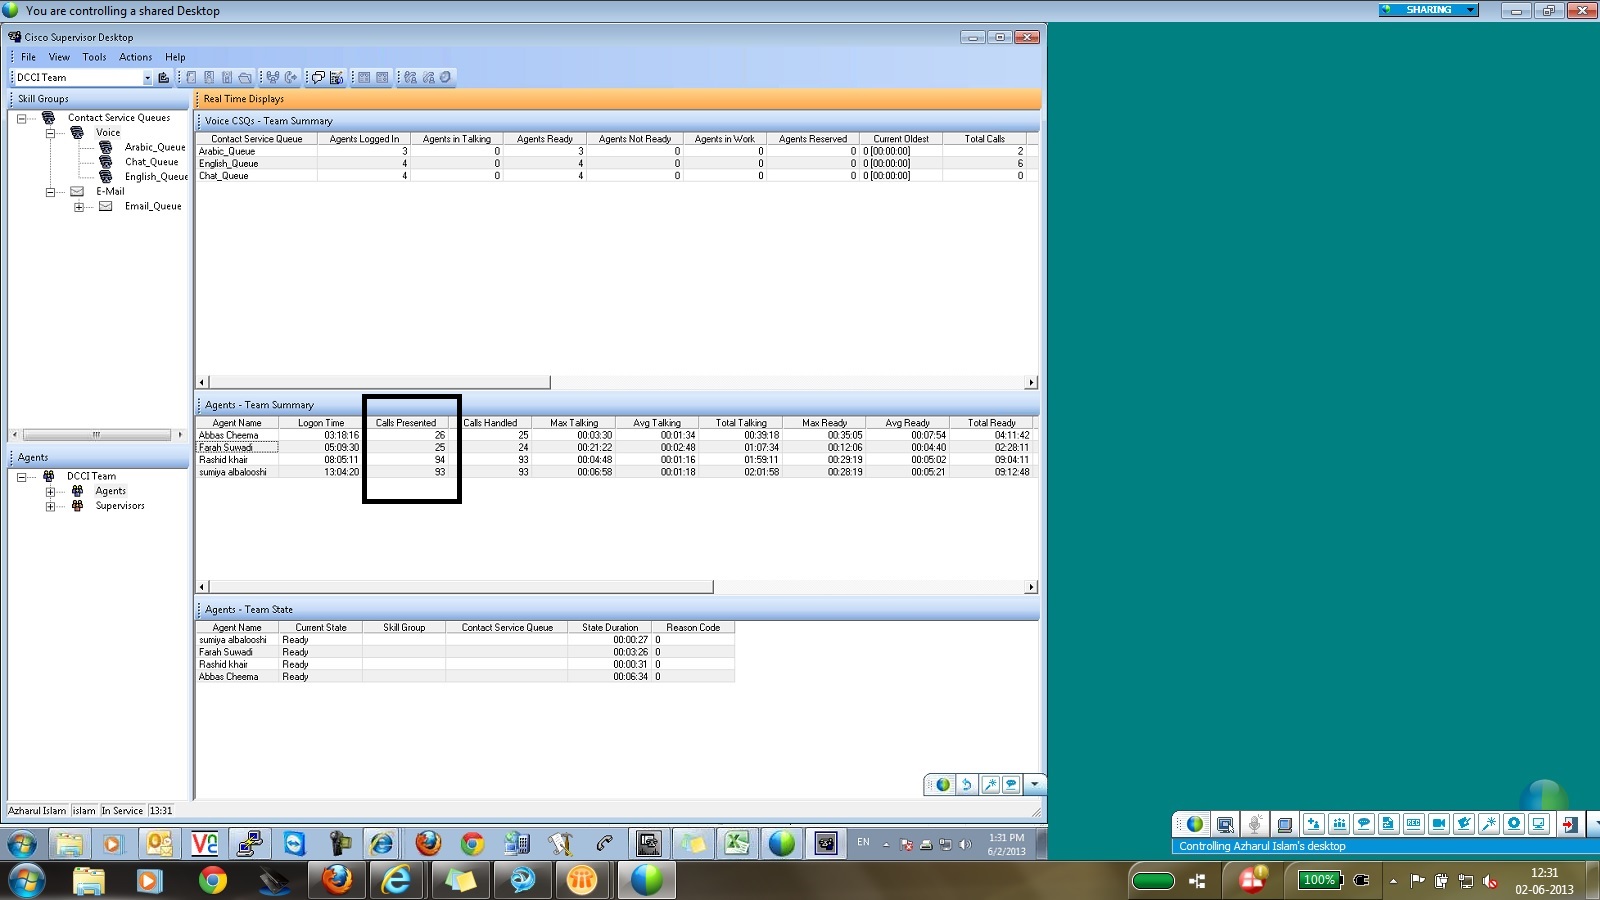This screenshot has height=900, width=1600.
Task: Sort by Current State column header
Action: point(321,628)
